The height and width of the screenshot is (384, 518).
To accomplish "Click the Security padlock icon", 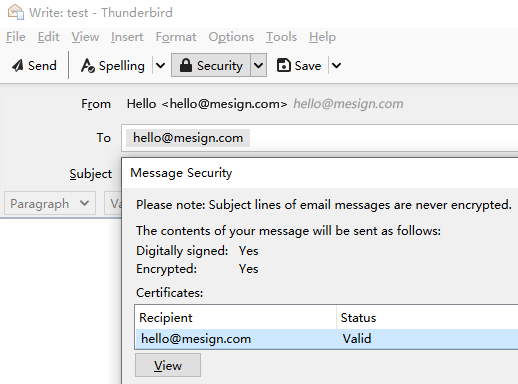I will [x=186, y=65].
